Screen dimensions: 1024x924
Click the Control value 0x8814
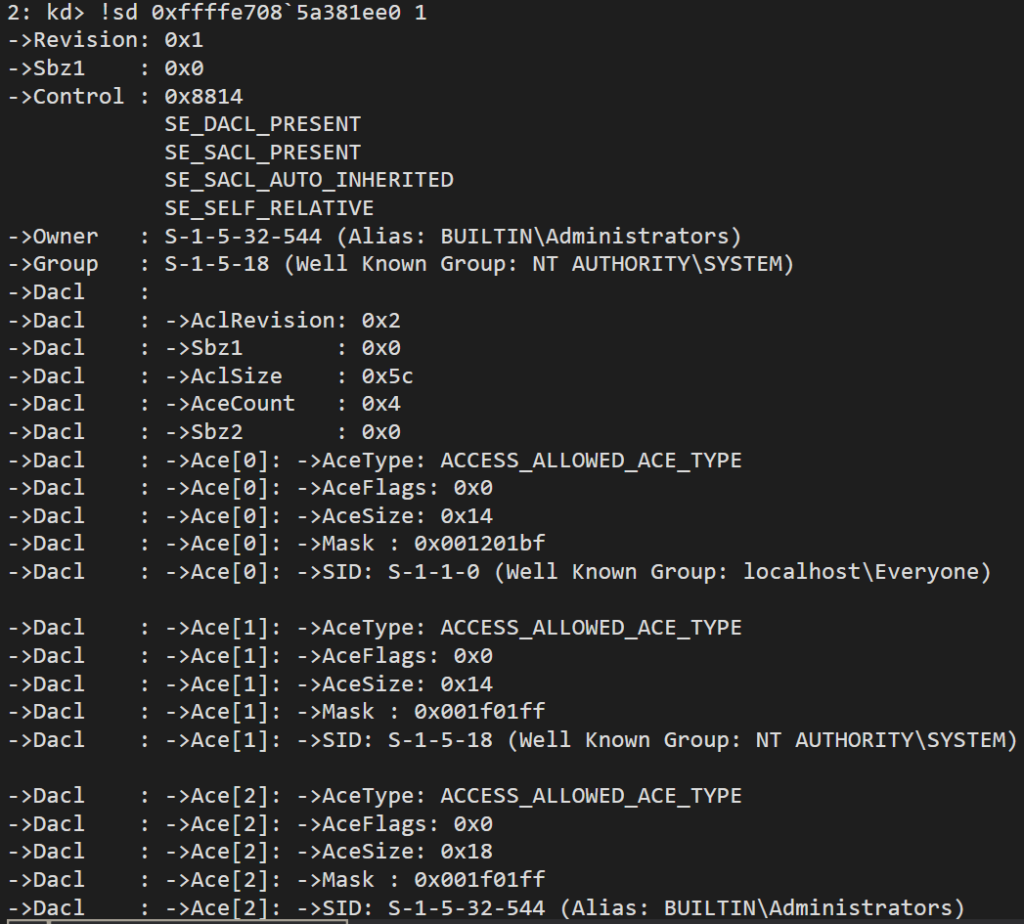pos(203,97)
